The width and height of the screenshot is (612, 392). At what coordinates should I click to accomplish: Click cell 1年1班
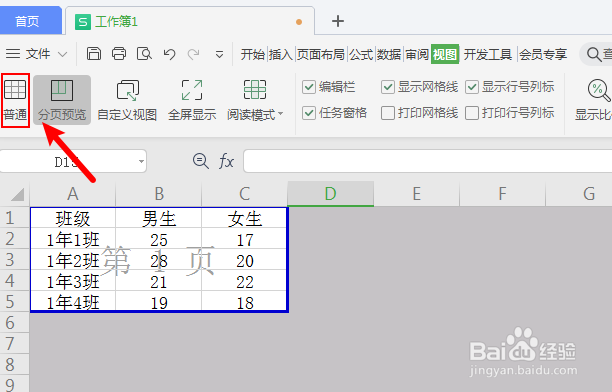73,239
